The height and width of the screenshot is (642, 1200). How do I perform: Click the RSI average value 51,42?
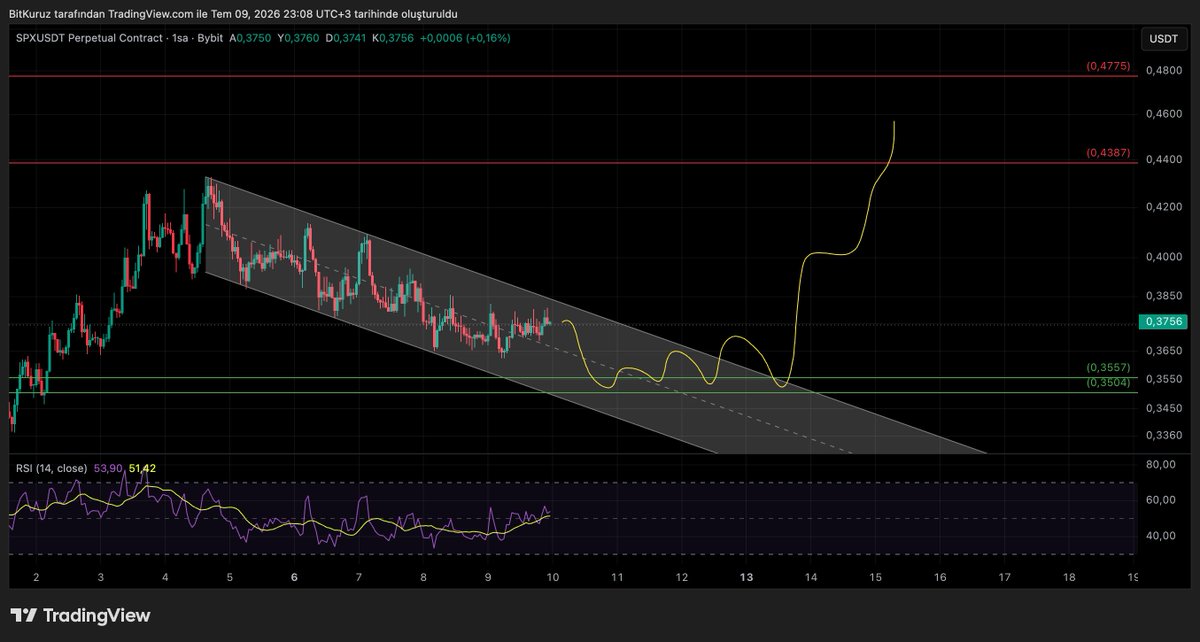(x=143, y=468)
